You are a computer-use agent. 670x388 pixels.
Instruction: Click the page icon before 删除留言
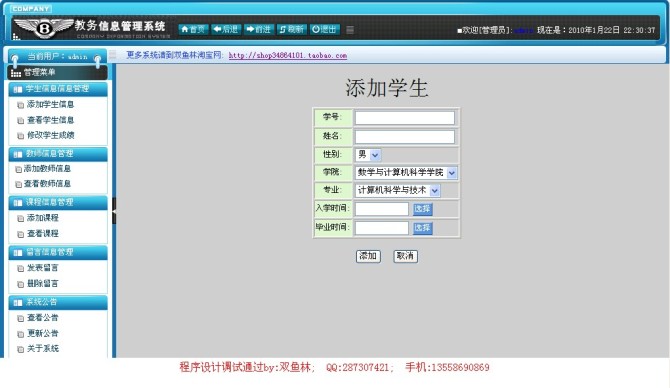click(20, 284)
